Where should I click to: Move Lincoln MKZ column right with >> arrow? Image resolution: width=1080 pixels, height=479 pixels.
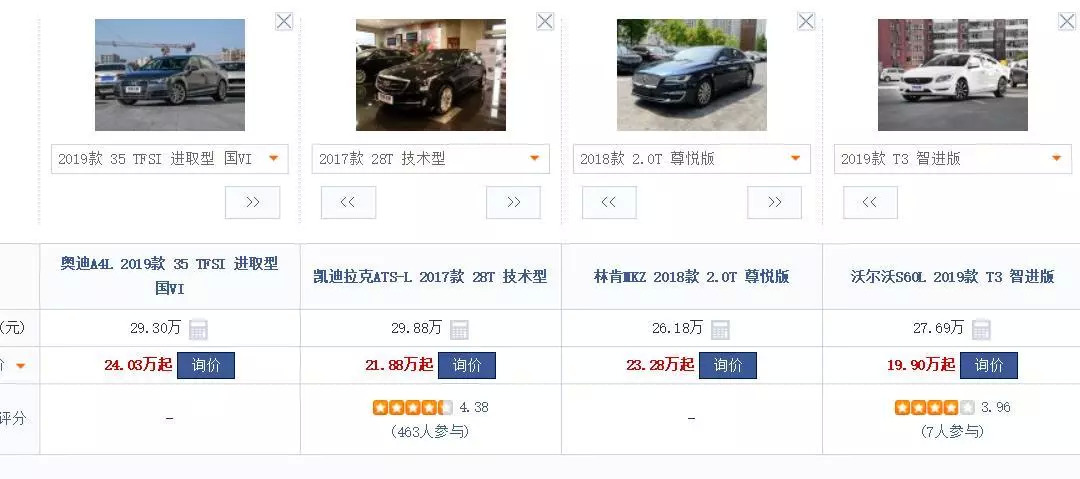pos(775,203)
